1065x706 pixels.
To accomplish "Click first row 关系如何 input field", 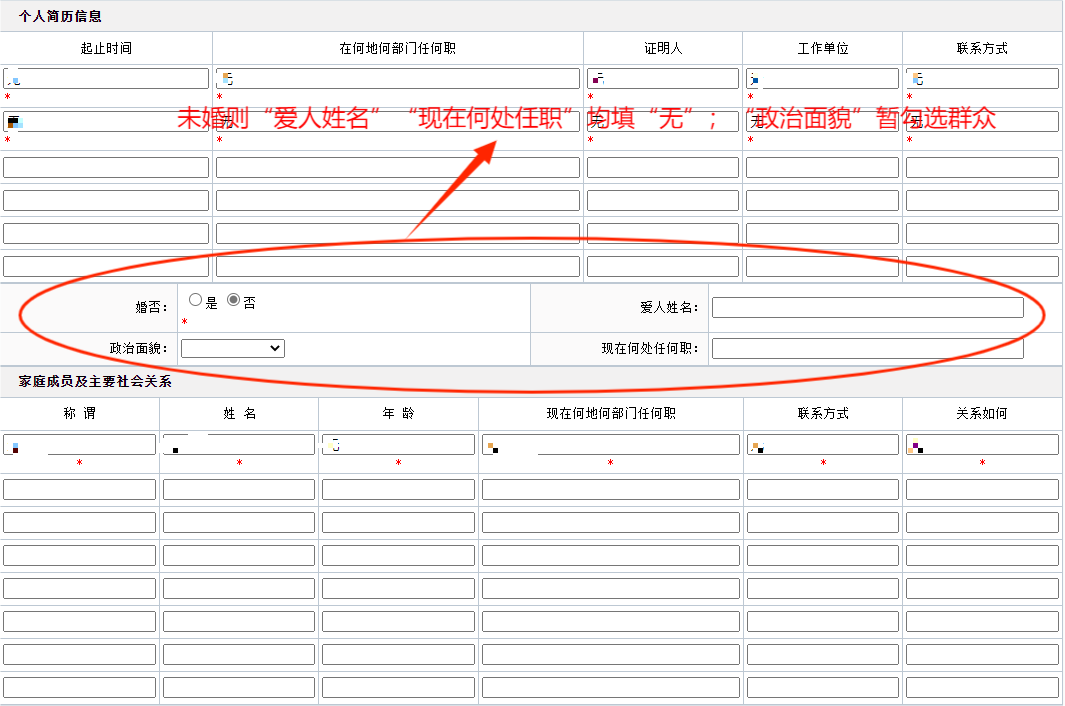I will (982, 445).
